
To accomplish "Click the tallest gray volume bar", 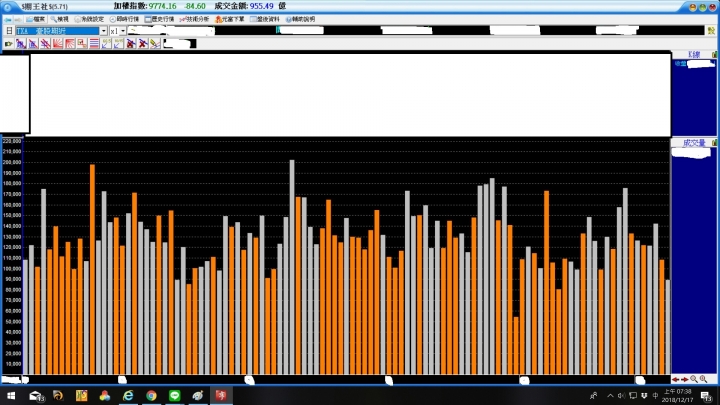I will (x=292, y=267).
